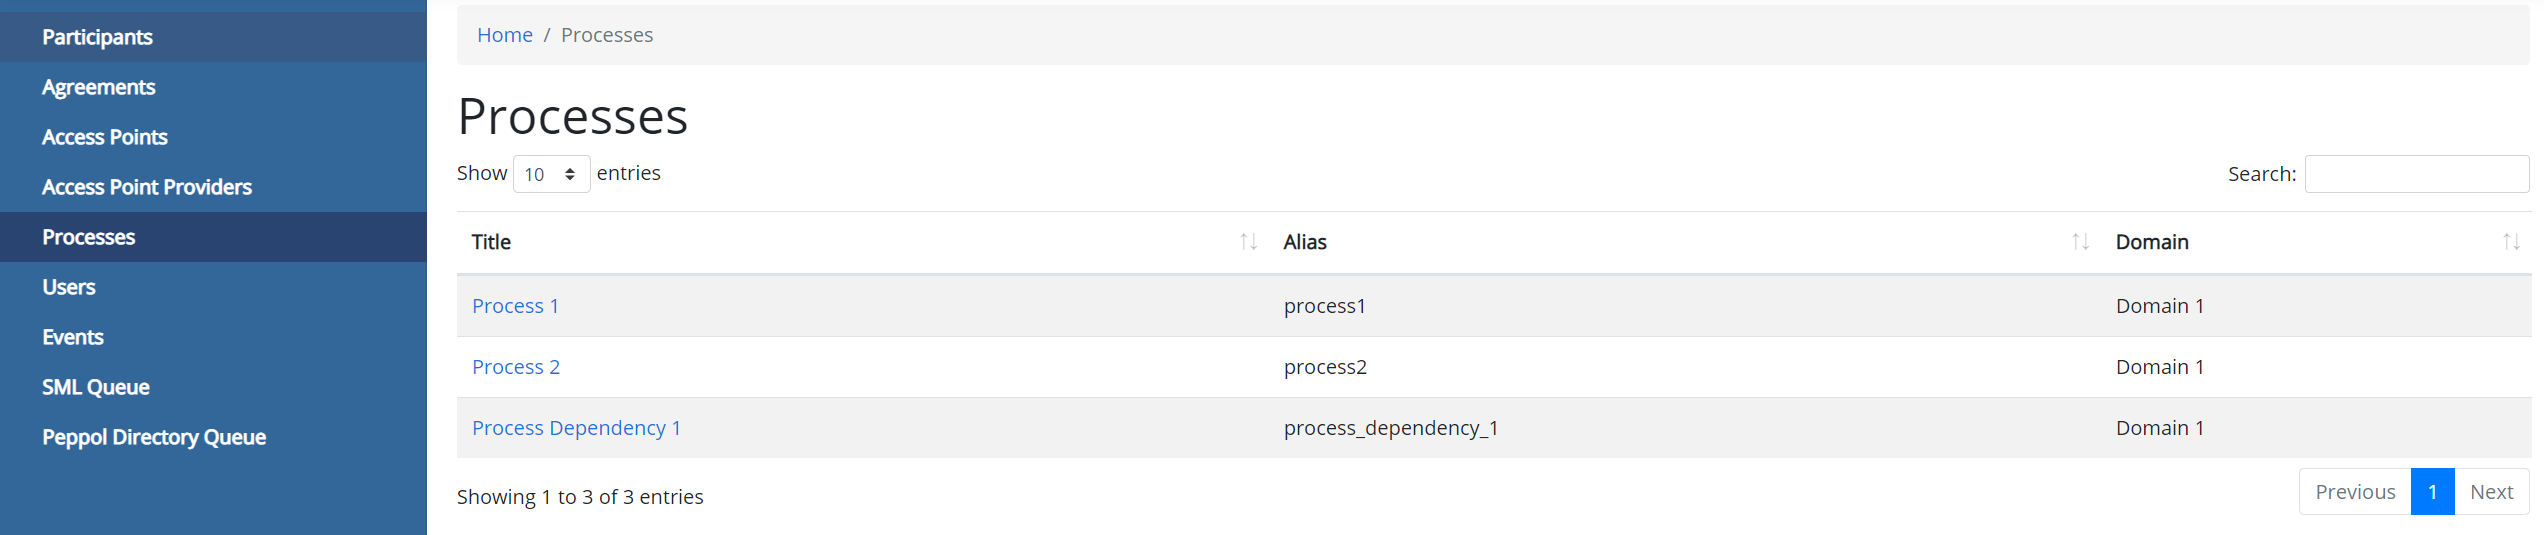
Task: Open the entries-per-page dropdown
Action: click(551, 174)
